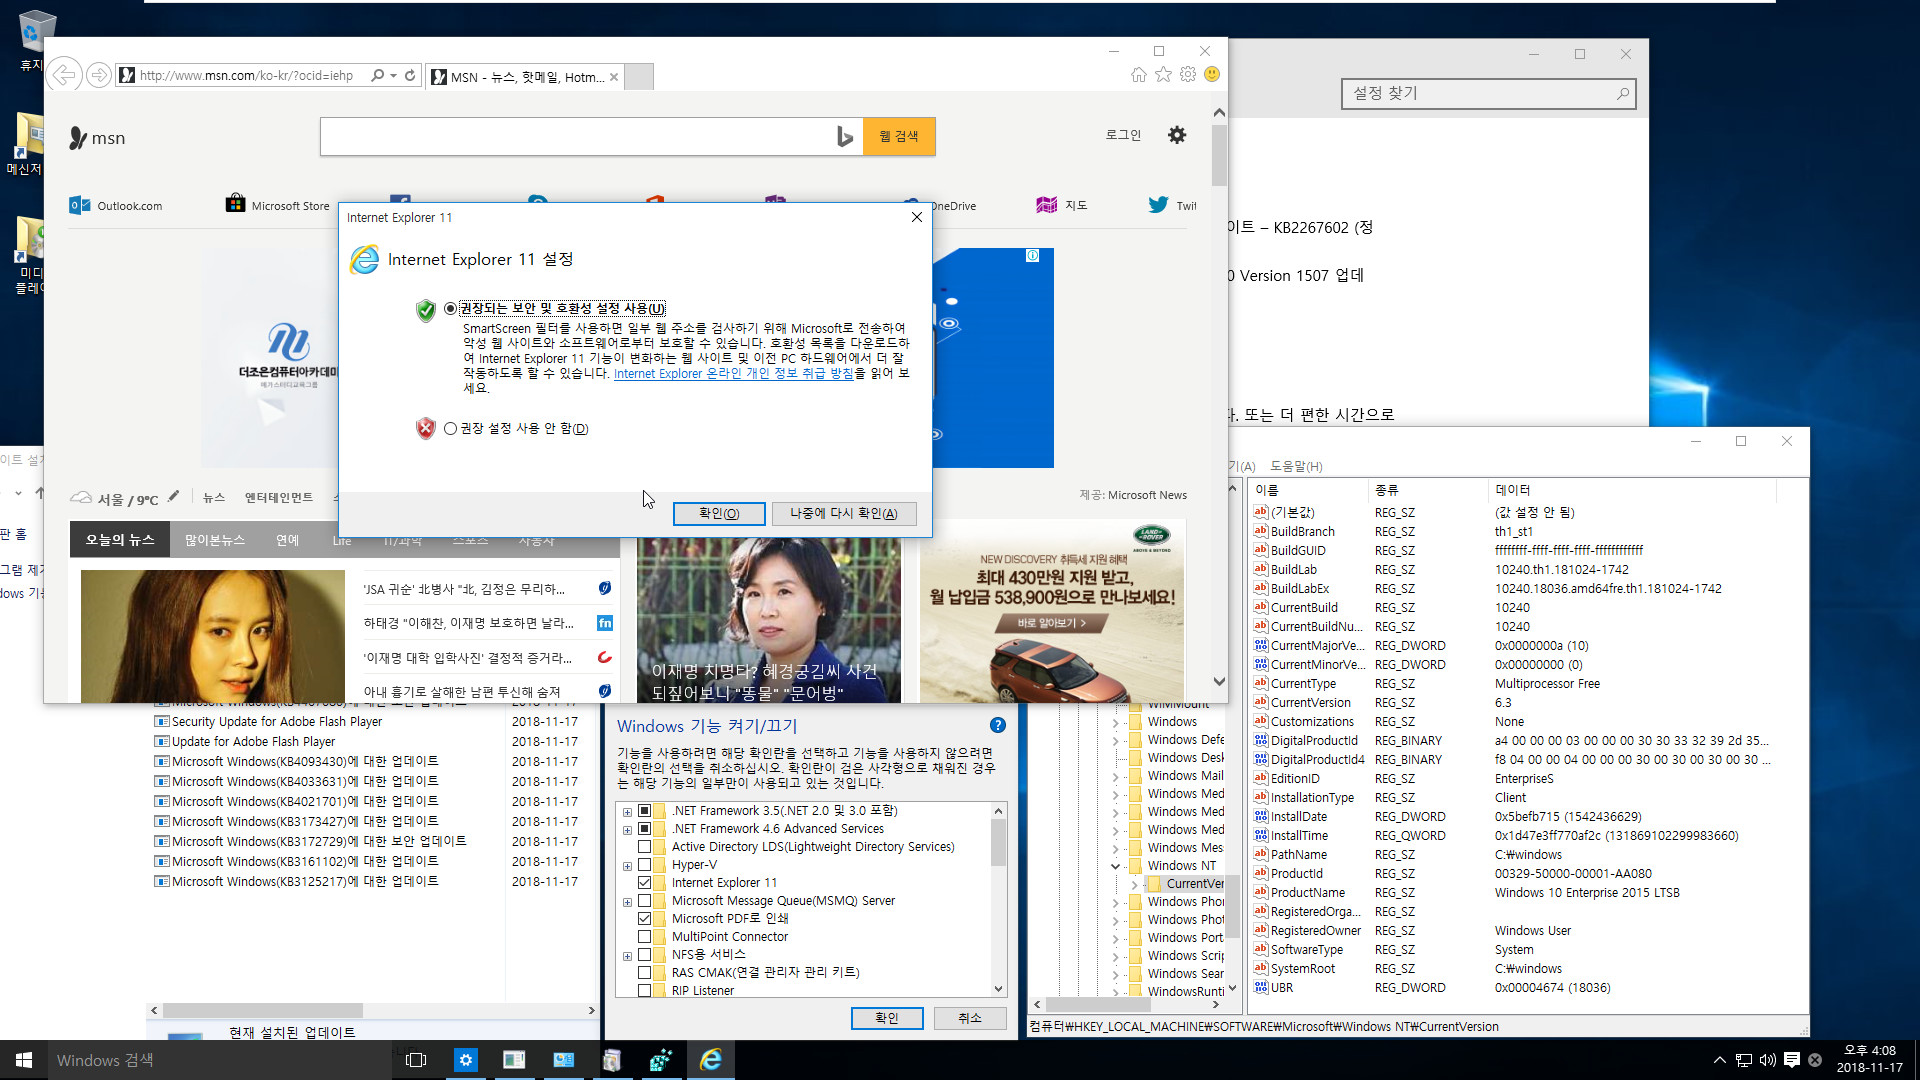The width and height of the screenshot is (1920, 1080).
Task: Expand Microsoft Message Queue Server node
Action: pyautogui.click(x=627, y=902)
